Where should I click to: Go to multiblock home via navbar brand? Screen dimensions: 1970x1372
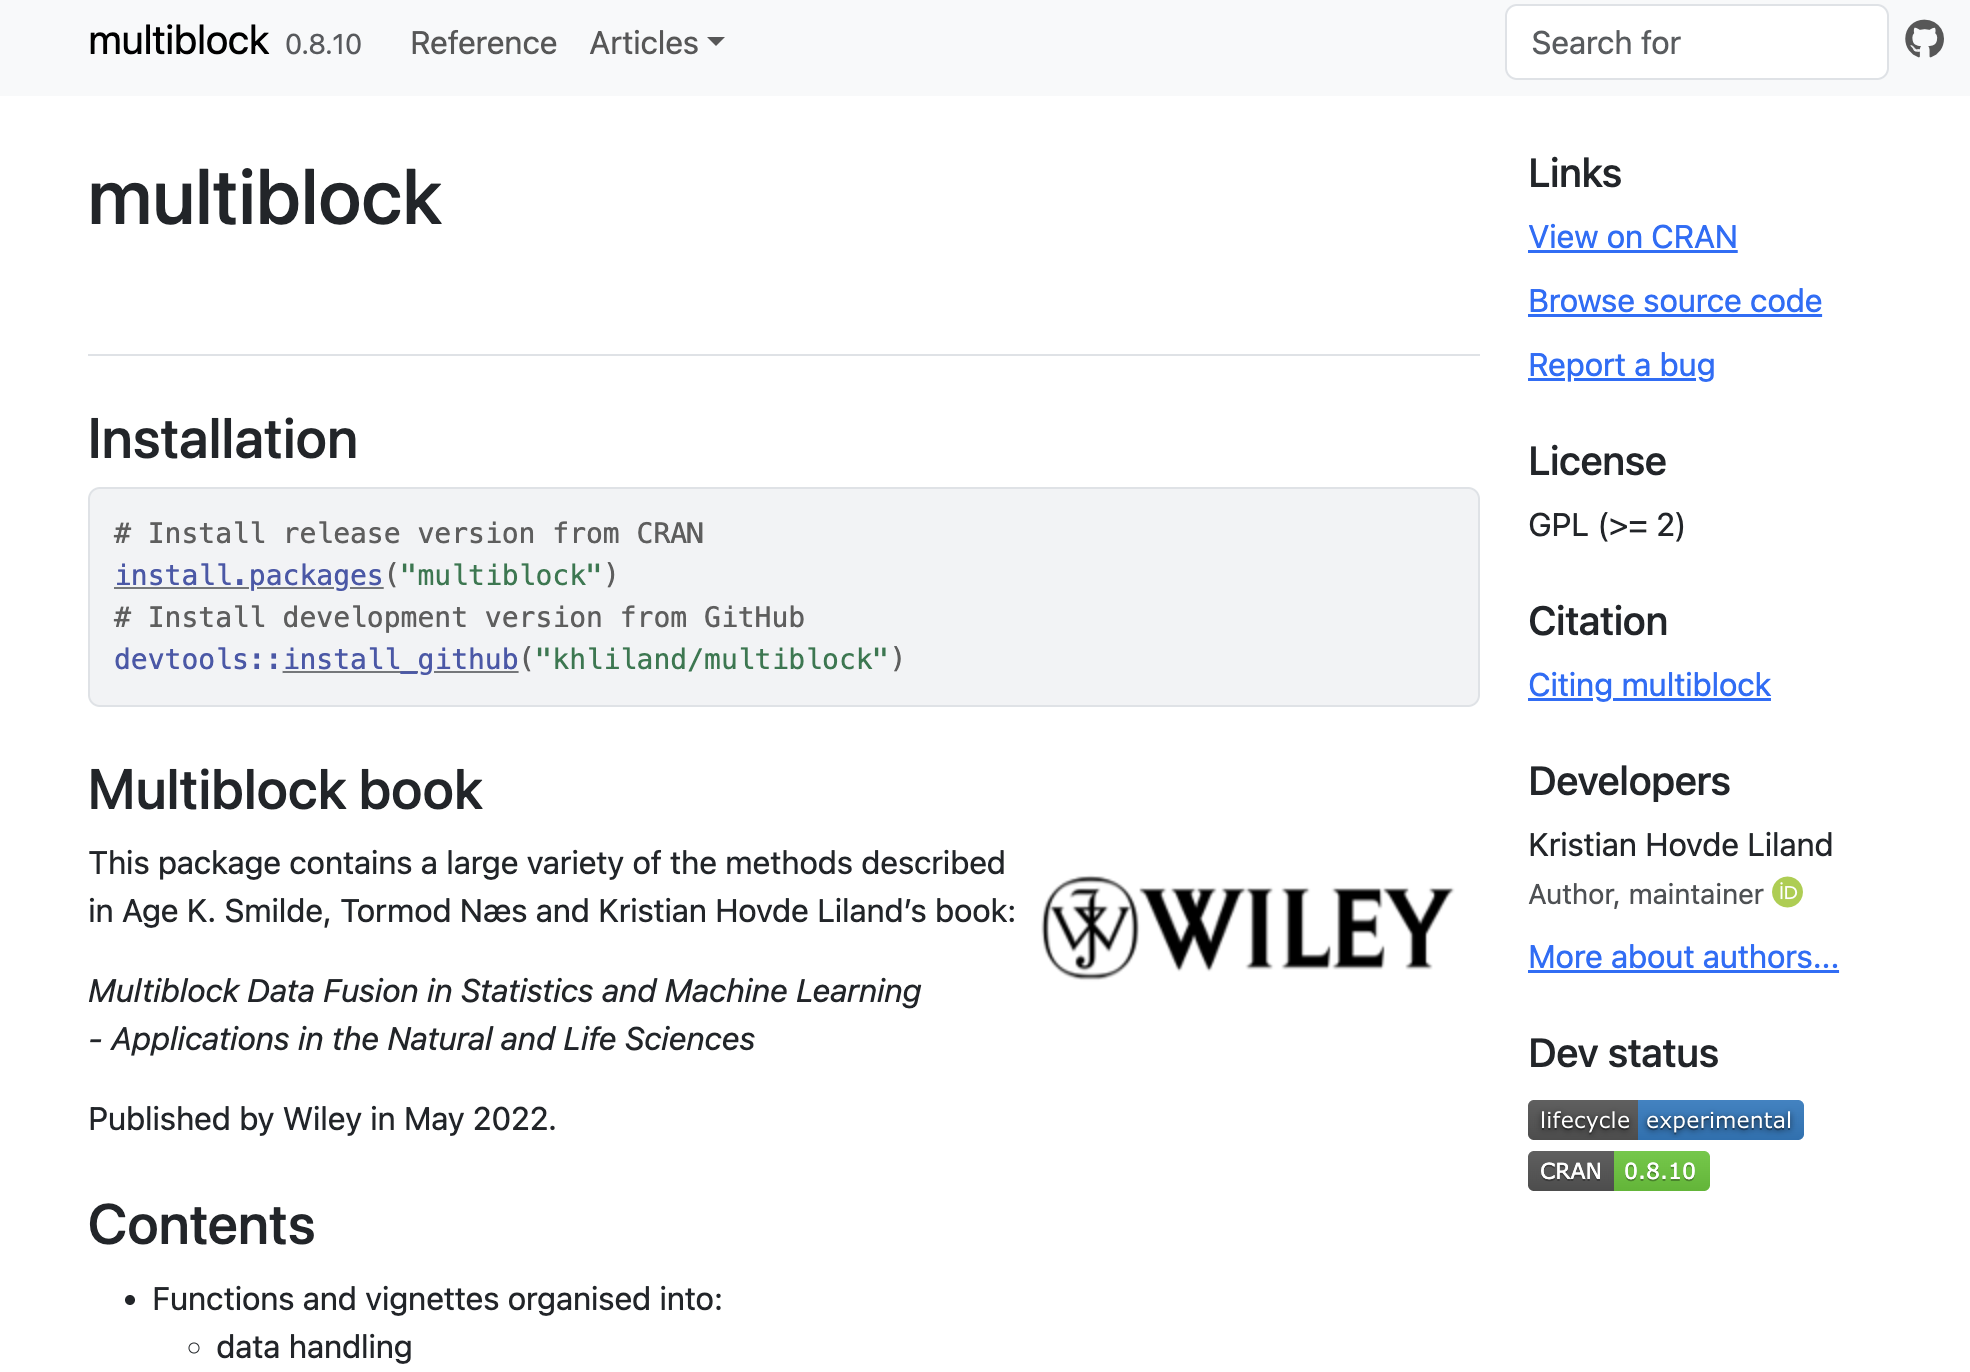[x=178, y=41]
